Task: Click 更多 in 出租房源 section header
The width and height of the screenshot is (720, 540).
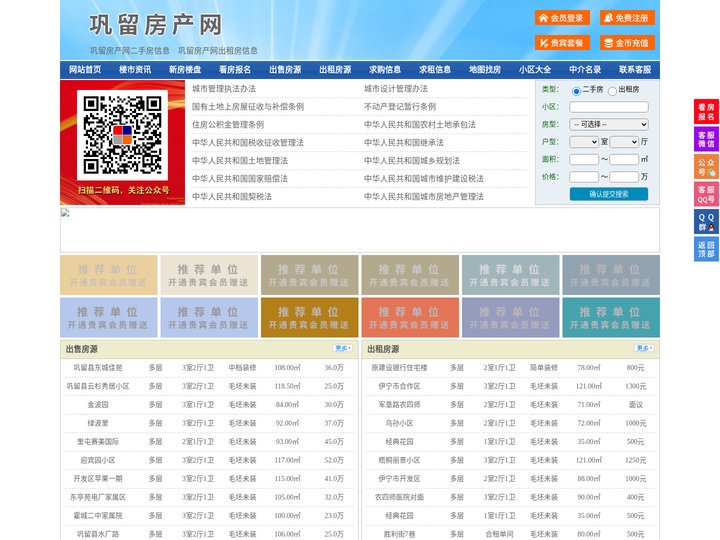Action: (x=644, y=349)
